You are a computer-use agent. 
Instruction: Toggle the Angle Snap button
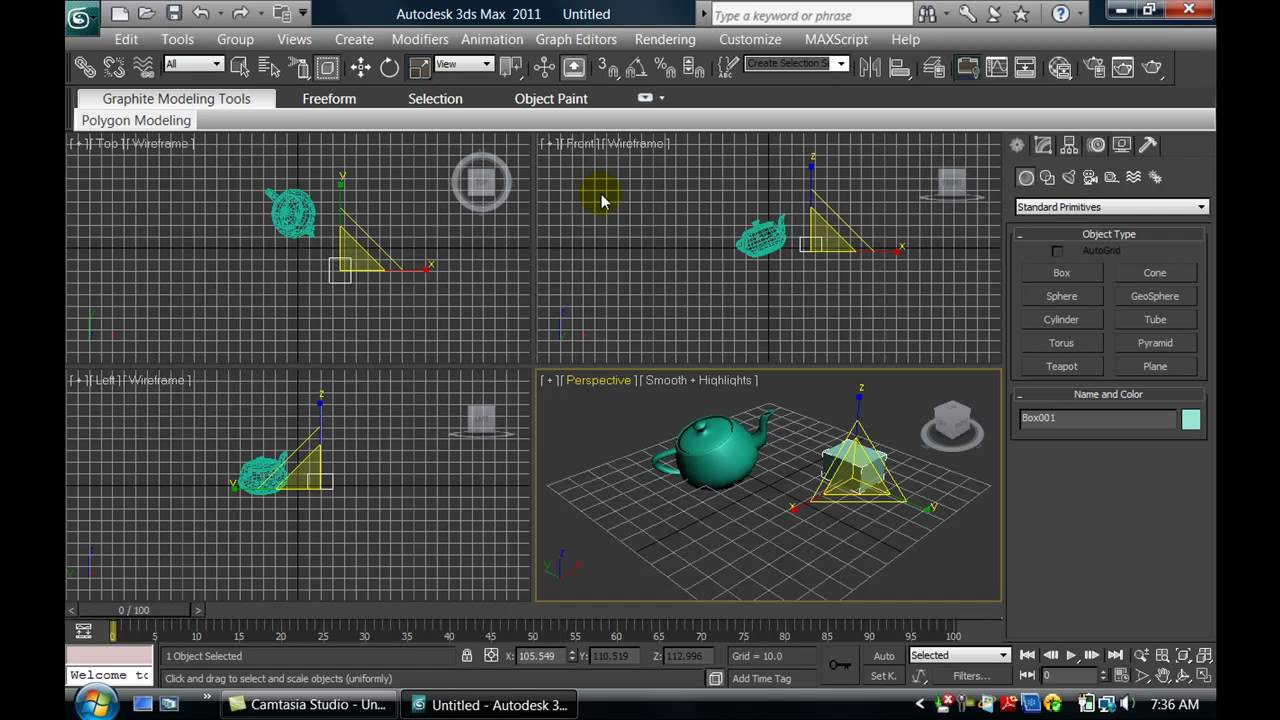(636, 67)
